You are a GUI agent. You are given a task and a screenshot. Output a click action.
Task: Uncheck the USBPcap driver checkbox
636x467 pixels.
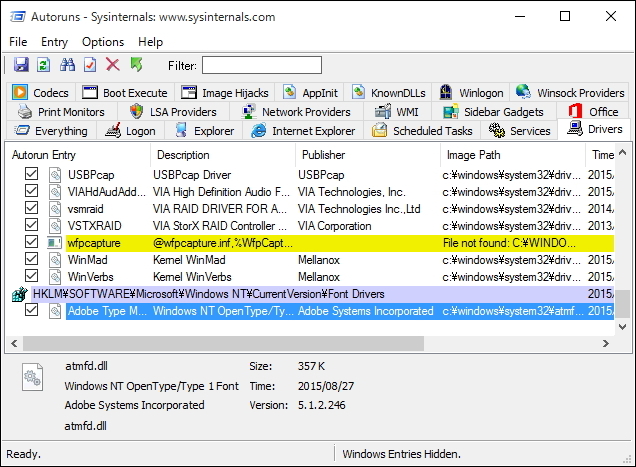31,174
